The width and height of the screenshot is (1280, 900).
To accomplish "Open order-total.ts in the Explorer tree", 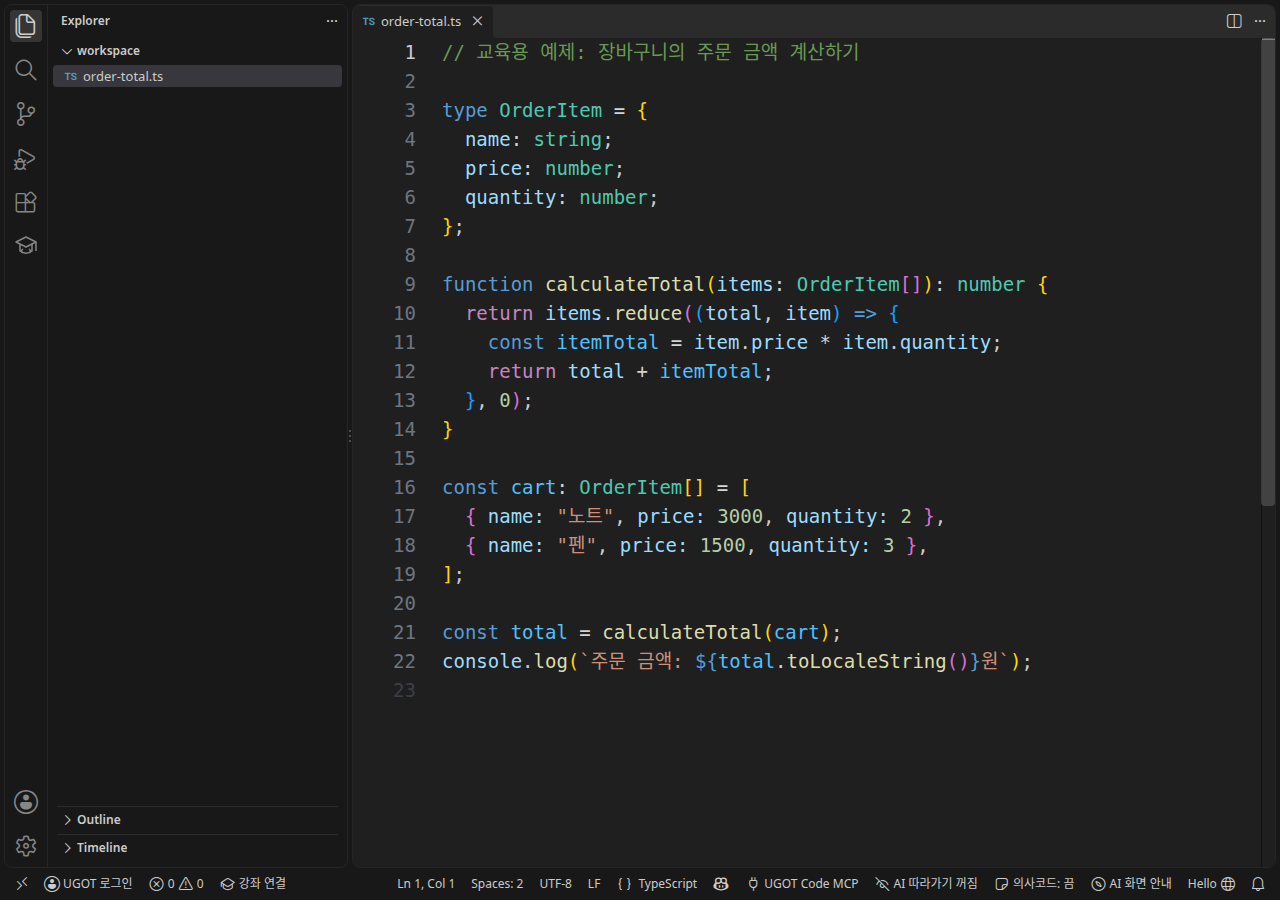I will 197,76.
